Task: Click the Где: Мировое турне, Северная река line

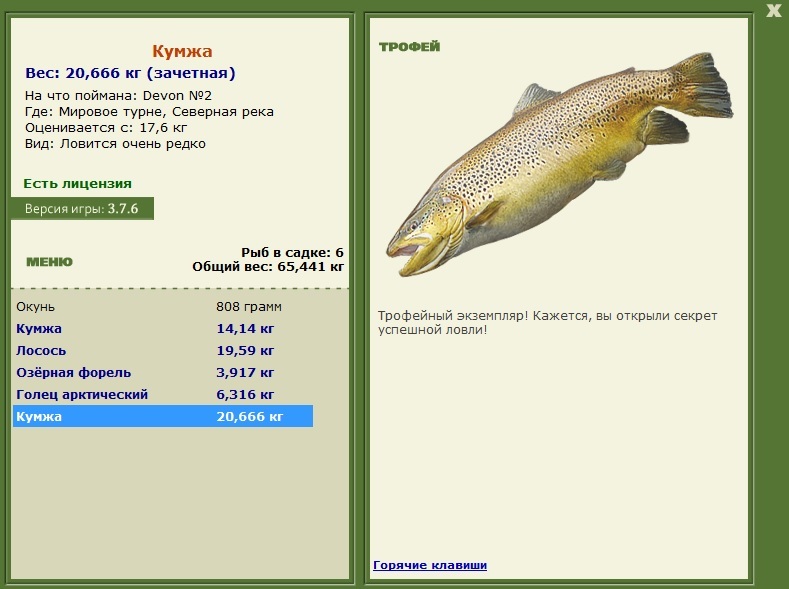Action: tap(149, 112)
